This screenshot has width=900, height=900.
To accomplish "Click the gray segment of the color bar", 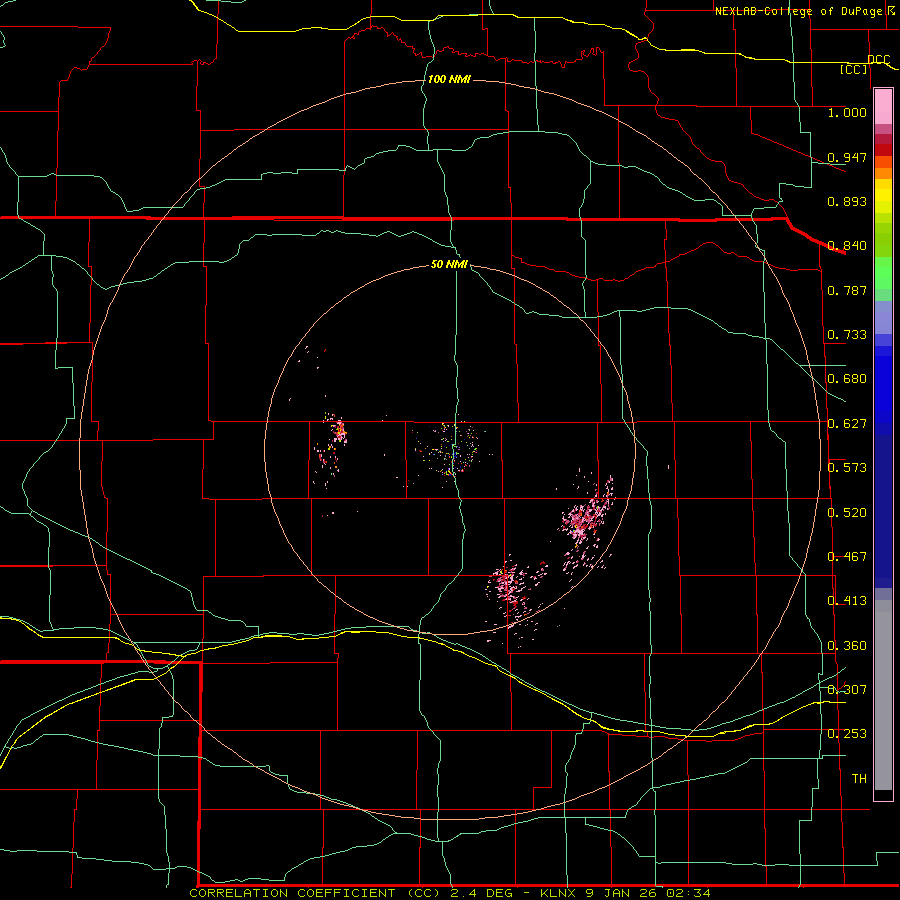I will pyautogui.click(x=883, y=695).
